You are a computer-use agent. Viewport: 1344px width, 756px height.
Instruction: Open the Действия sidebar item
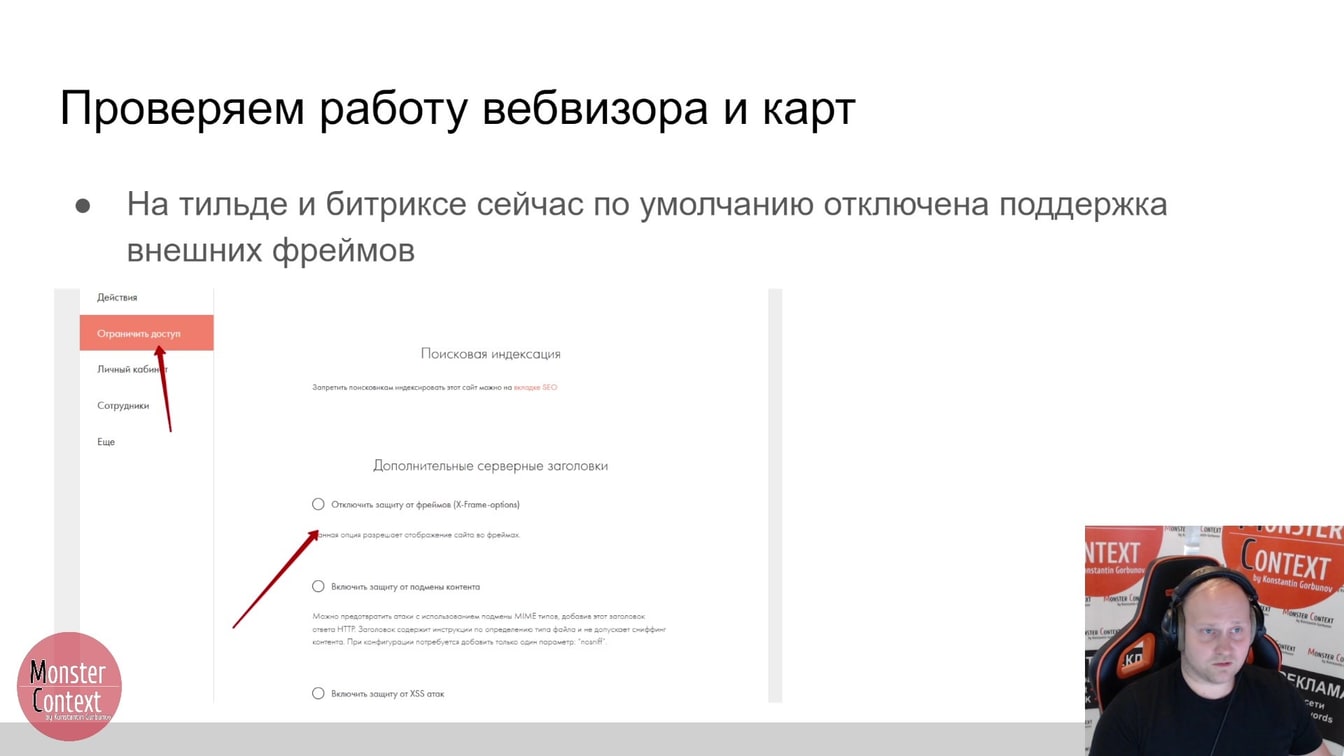tap(117, 297)
